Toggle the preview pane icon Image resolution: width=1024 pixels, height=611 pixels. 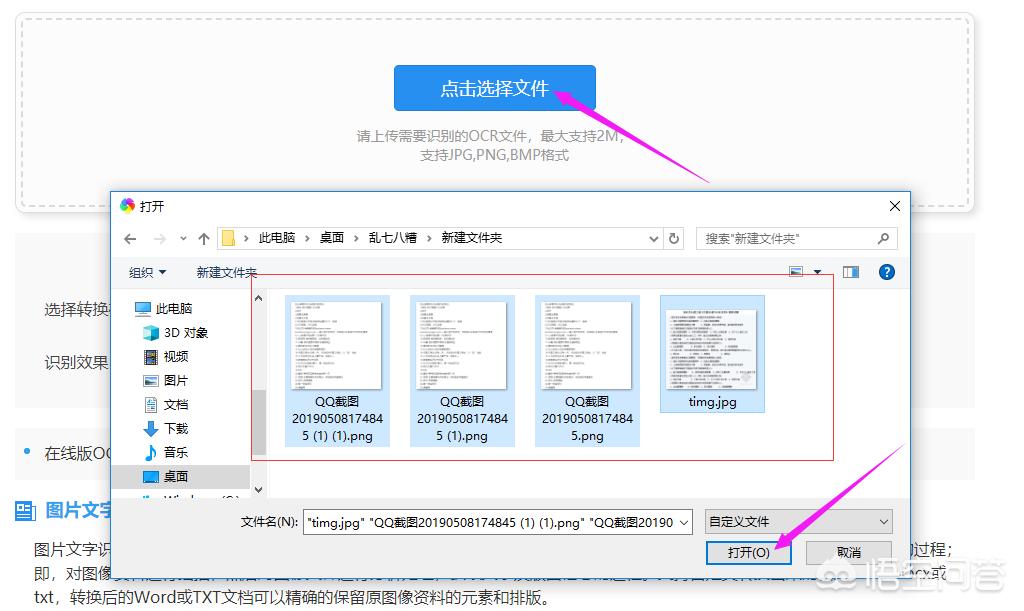coord(851,272)
